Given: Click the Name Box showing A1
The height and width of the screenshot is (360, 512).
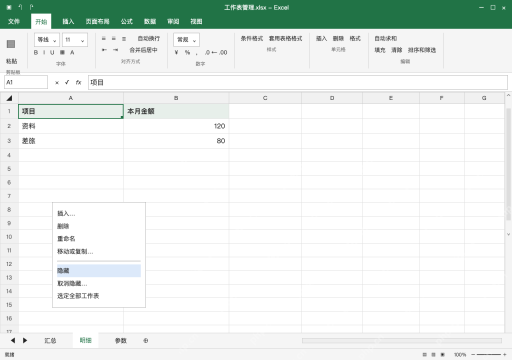Looking at the screenshot, I should [x=26, y=82].
